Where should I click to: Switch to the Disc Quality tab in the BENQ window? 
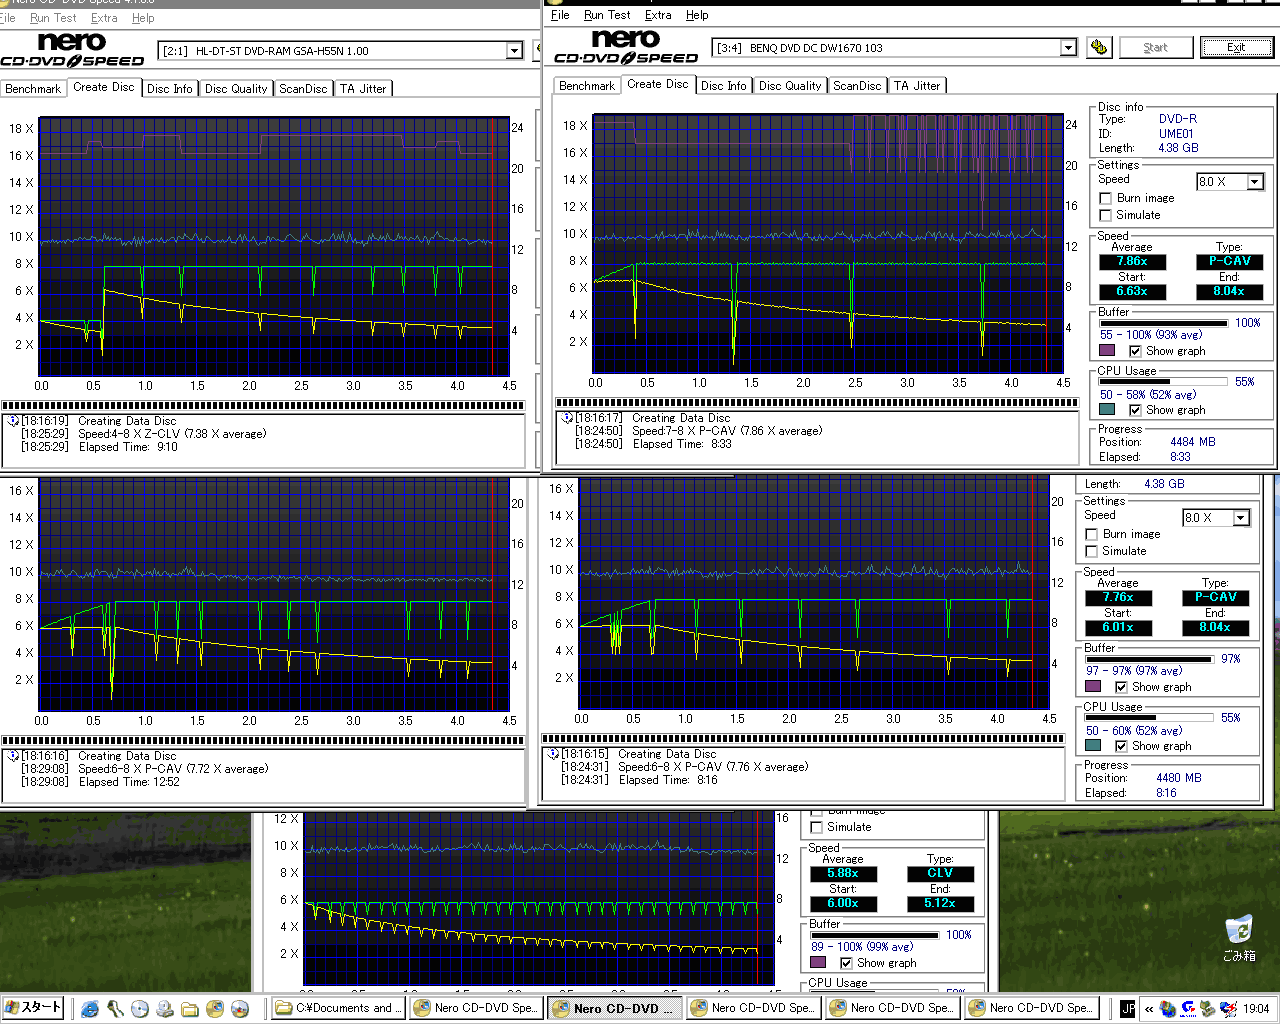790,86
